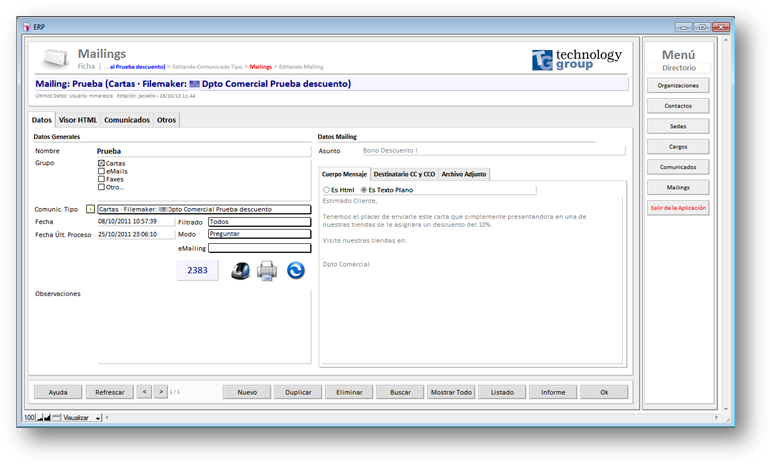This screenshot has width=771, height=464.
Task: Check the Faxes group checkbox
Action: [x=102, y=179]
